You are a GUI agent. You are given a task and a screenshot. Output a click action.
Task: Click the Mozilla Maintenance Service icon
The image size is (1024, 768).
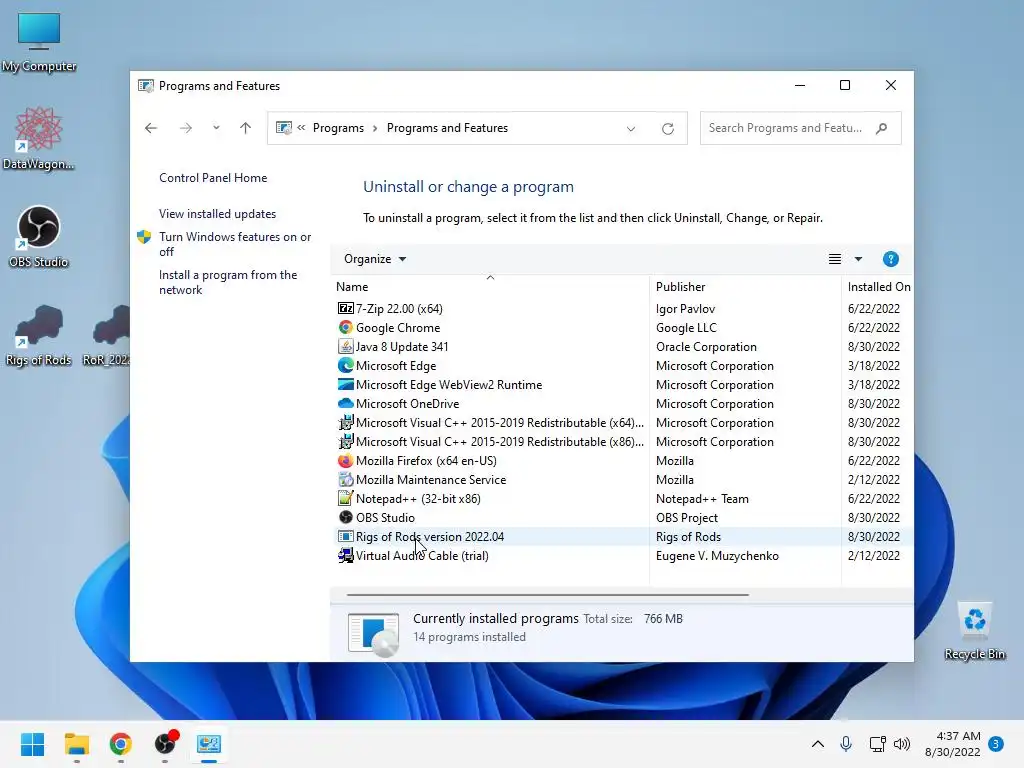click(x=345, y=479)
